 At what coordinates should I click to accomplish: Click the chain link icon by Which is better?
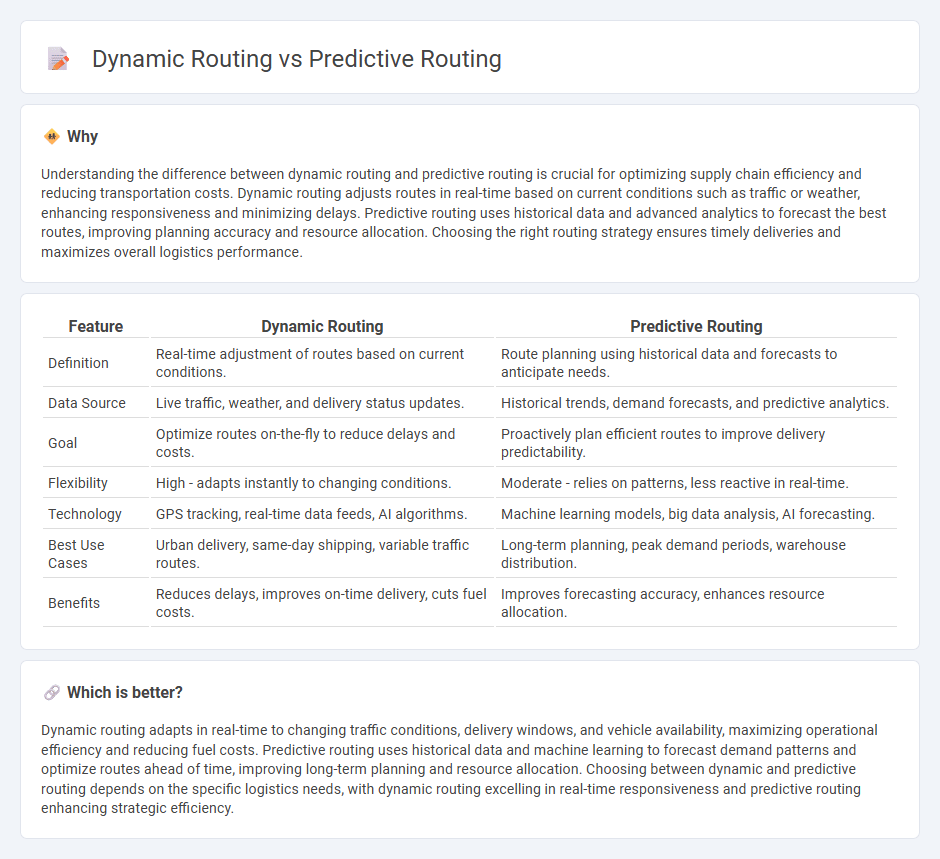[52, 693]
